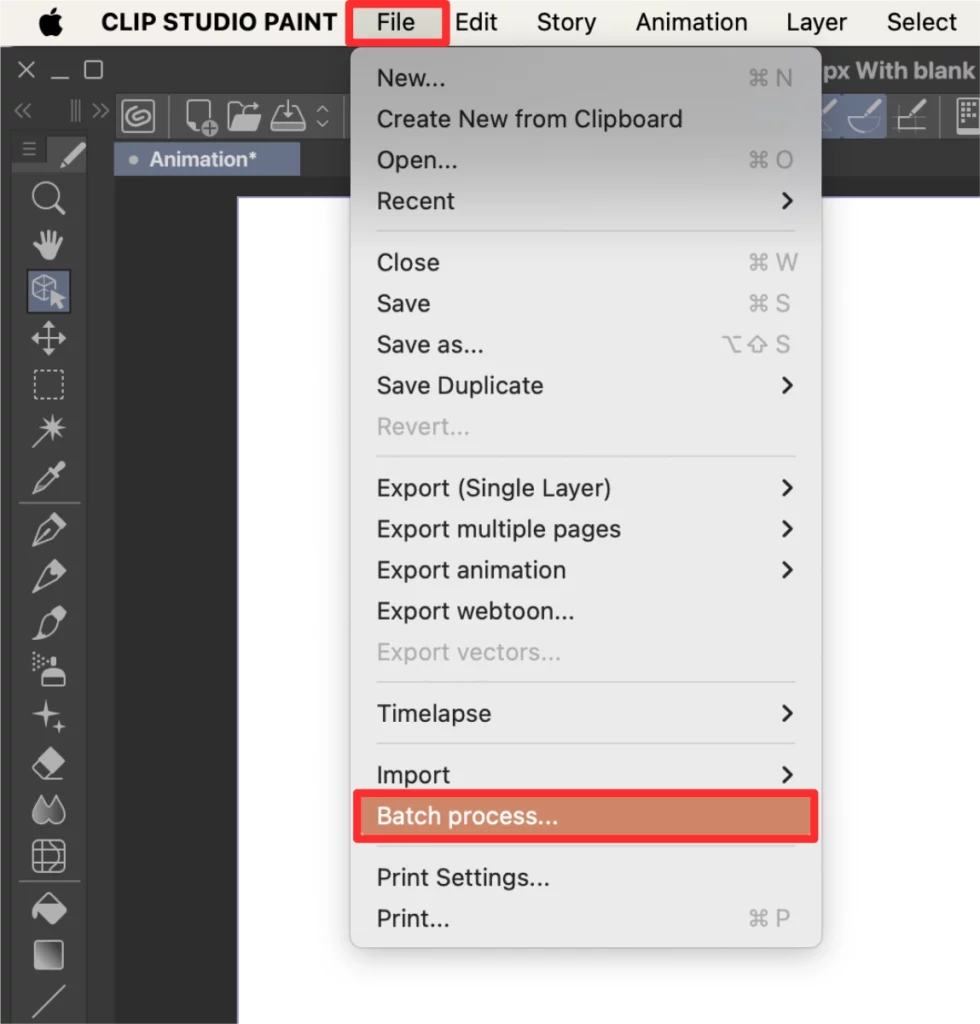Image resolution: width=980 pixels, height=1024 pixels.
Task: Select the Airbrush spray tool
Action: click(48, 669)
